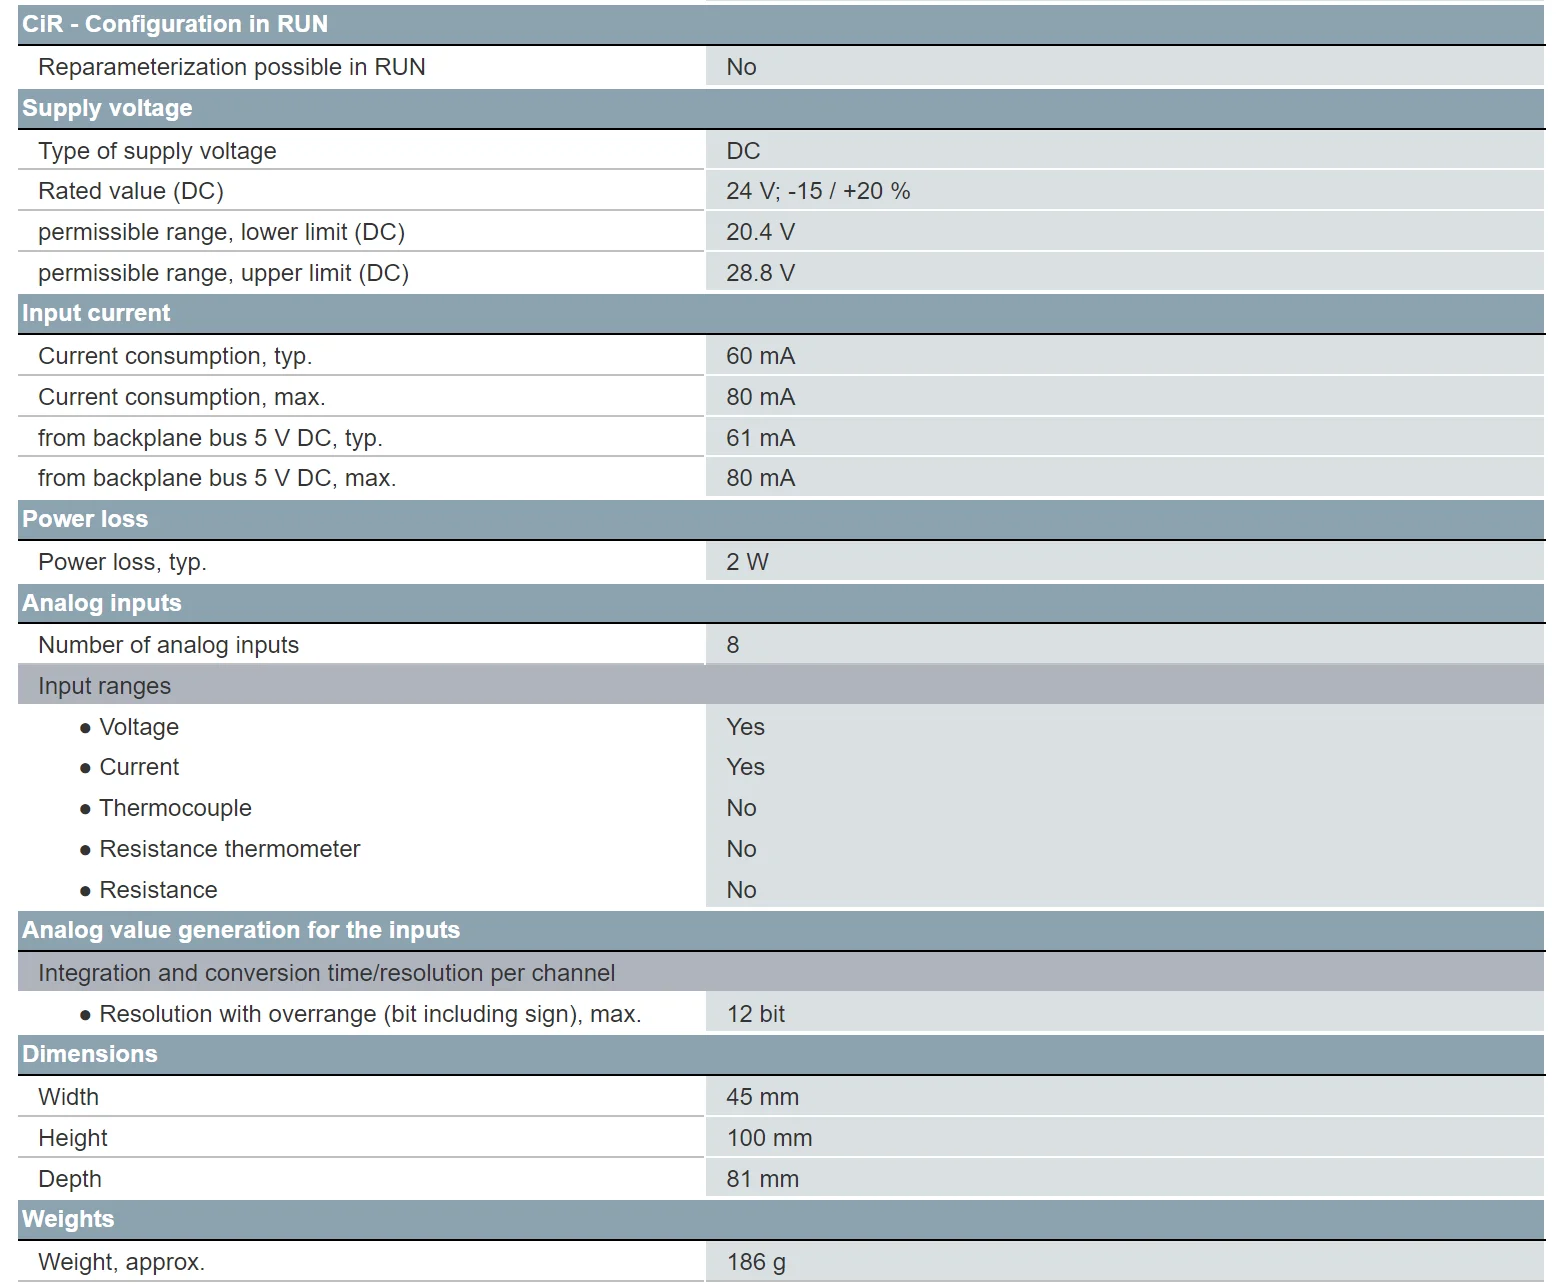Click the '12 bit' value
Image resolution: width=1564 pixels, height=1284 pixels.
click(755, 1014)
